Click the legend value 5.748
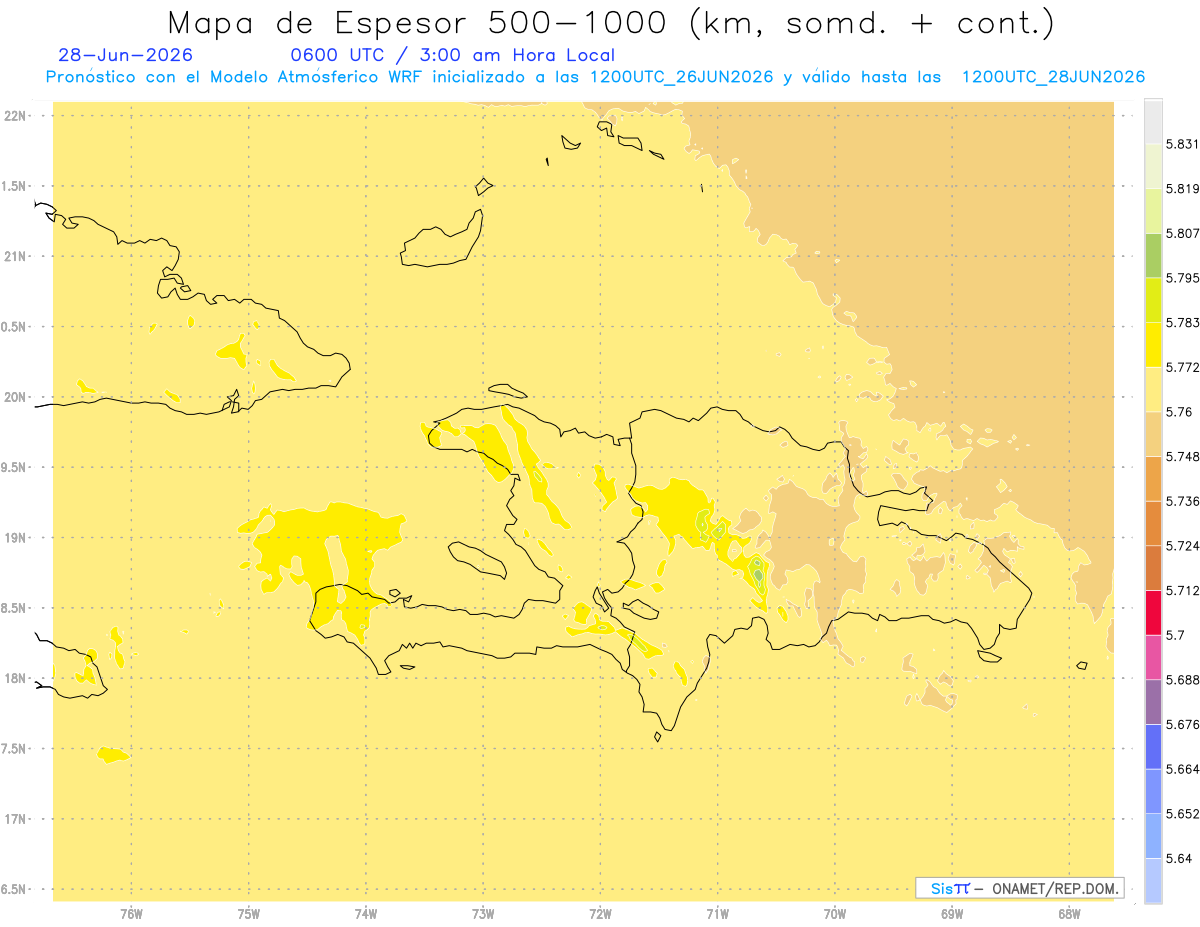Image resolution: width=1200 pixels, height=927 pixels. [x=1183, y=457]
